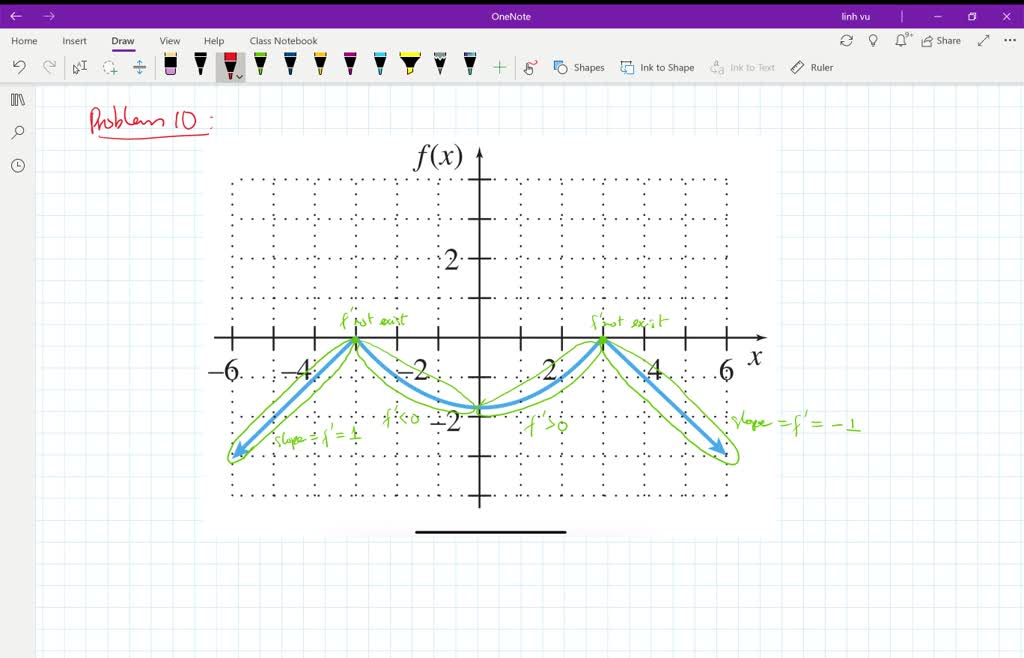The height and width of the screenshot is (658, 1024).
Task: Toggle the selected red pen tool
Action: (x=227, y=63)
